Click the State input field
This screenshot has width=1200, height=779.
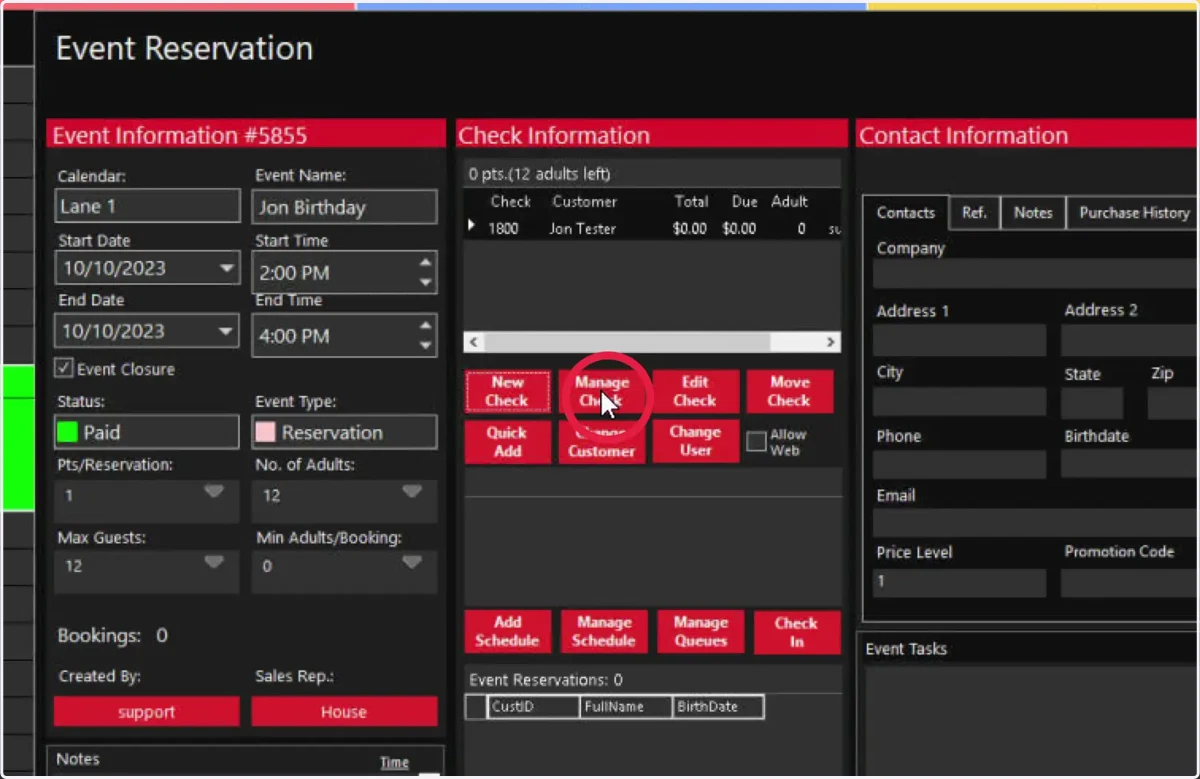tap(1092, 404)
